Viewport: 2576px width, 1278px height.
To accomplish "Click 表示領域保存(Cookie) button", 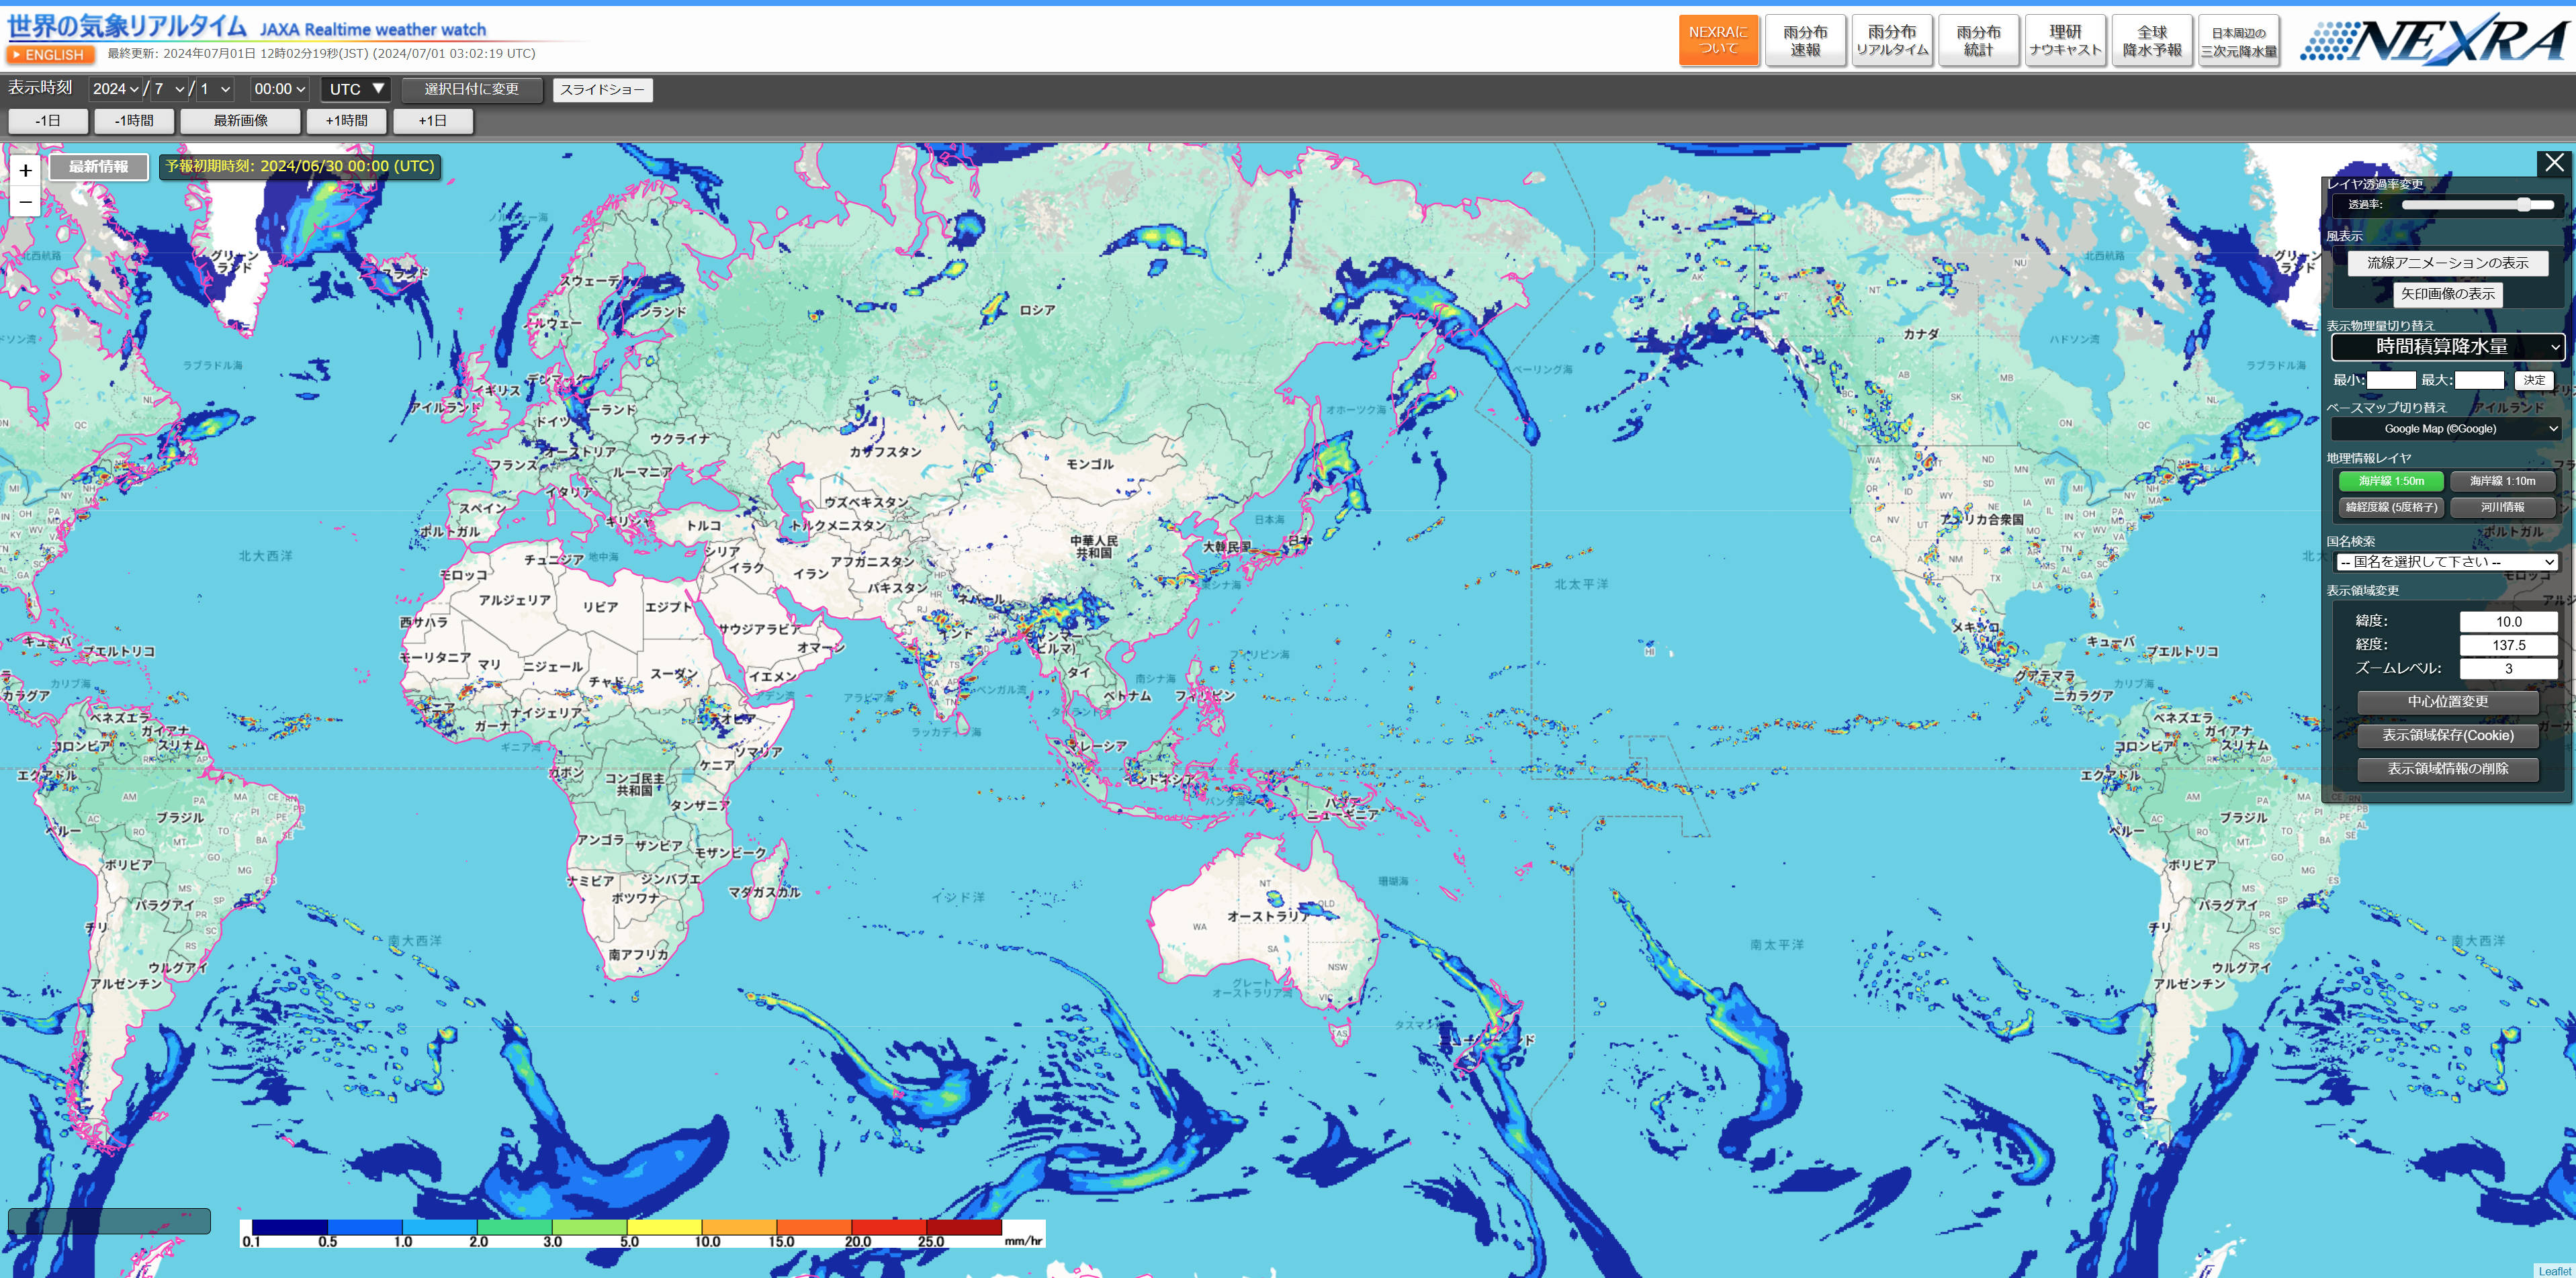I will (x=2447, y=736).
